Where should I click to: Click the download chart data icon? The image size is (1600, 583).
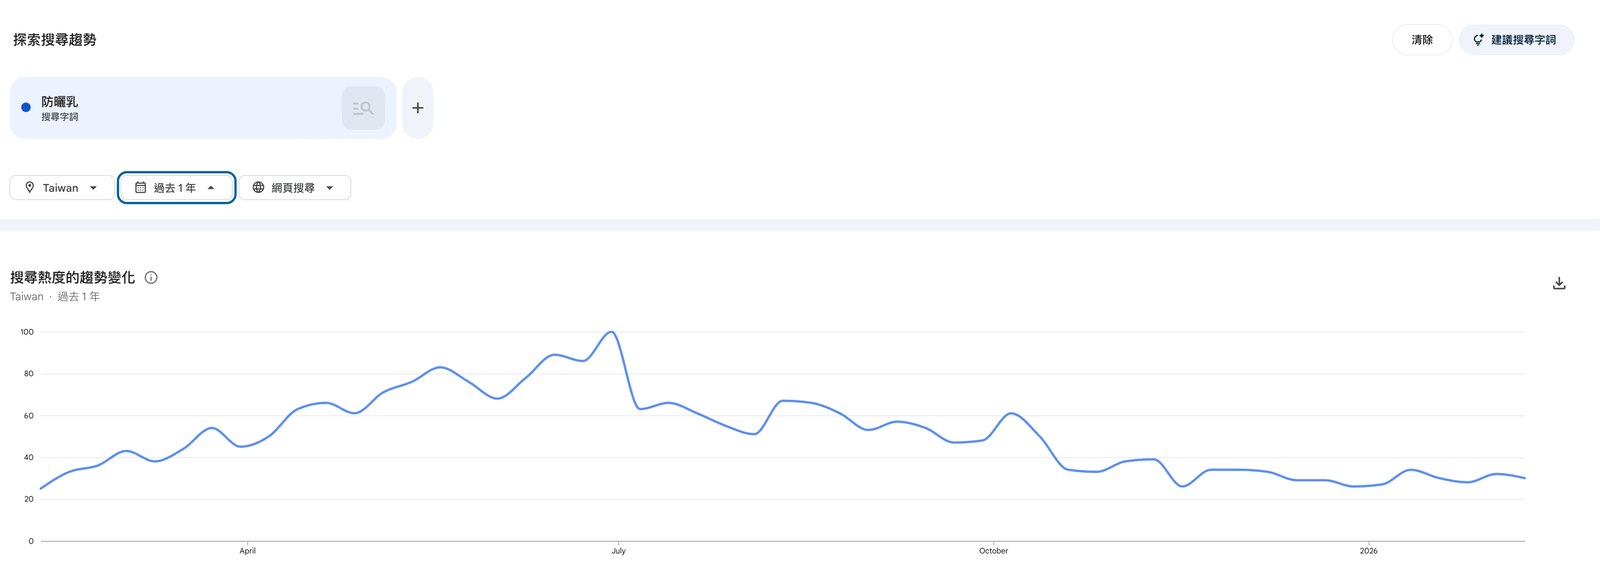click(x=1559, y=283)
